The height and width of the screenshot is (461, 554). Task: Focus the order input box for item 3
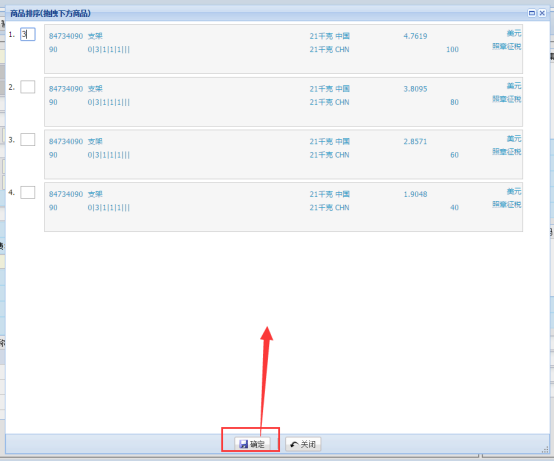tap(28, 140)
